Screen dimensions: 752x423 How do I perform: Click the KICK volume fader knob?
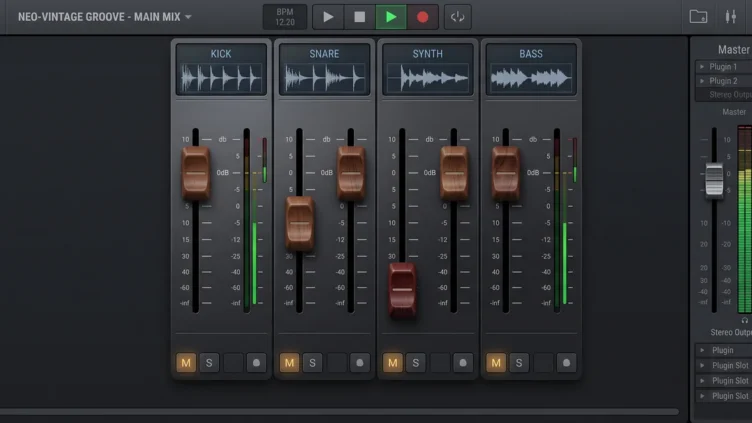[196, 174]
